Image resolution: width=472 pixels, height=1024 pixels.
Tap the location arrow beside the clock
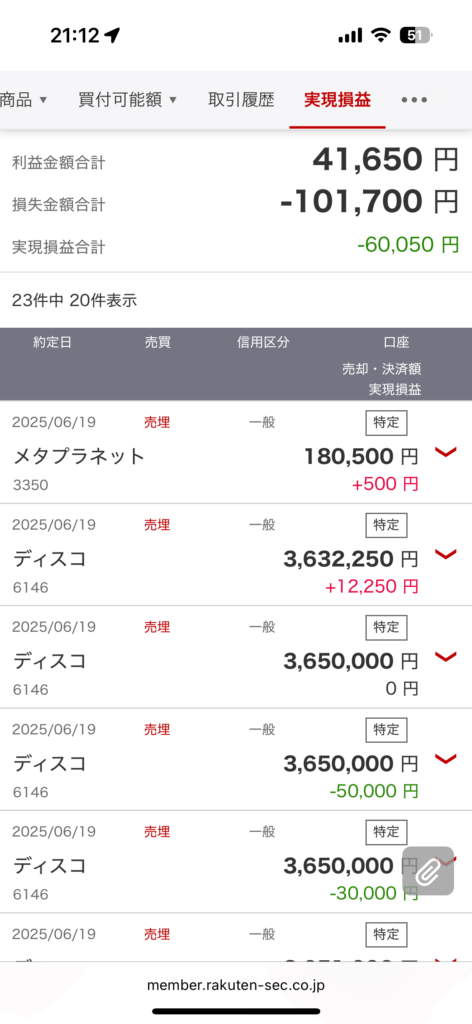(x=112, y=35)
